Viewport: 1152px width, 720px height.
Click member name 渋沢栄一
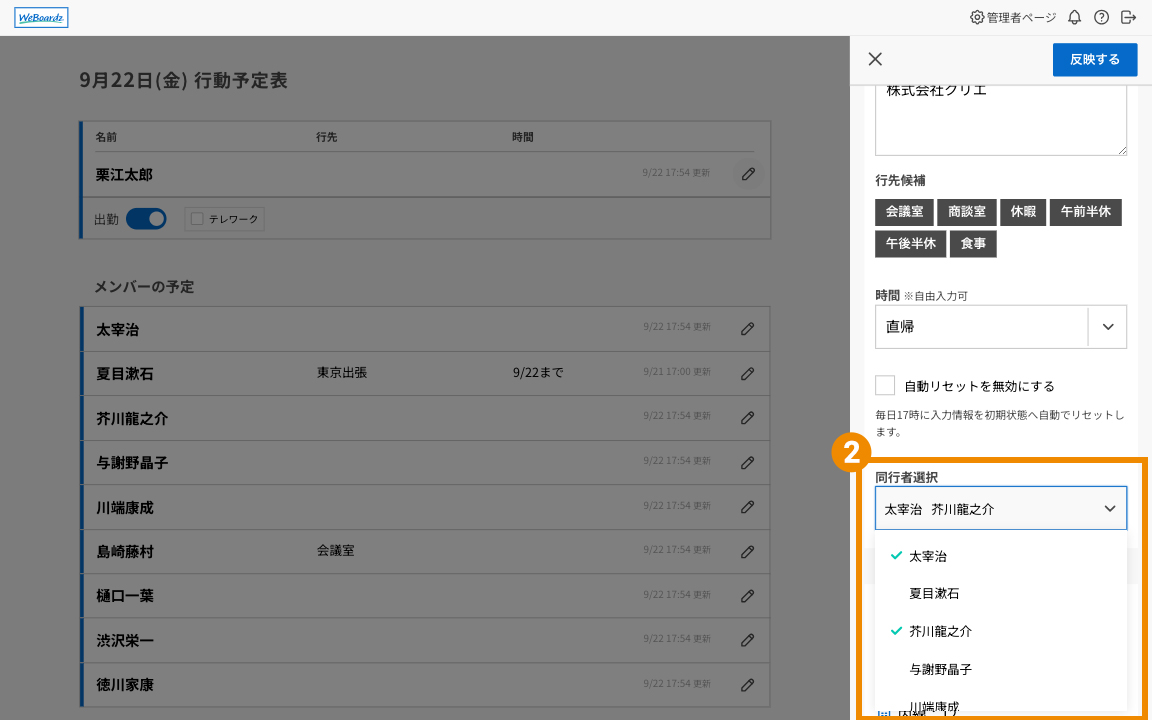(x=125, y=641)
